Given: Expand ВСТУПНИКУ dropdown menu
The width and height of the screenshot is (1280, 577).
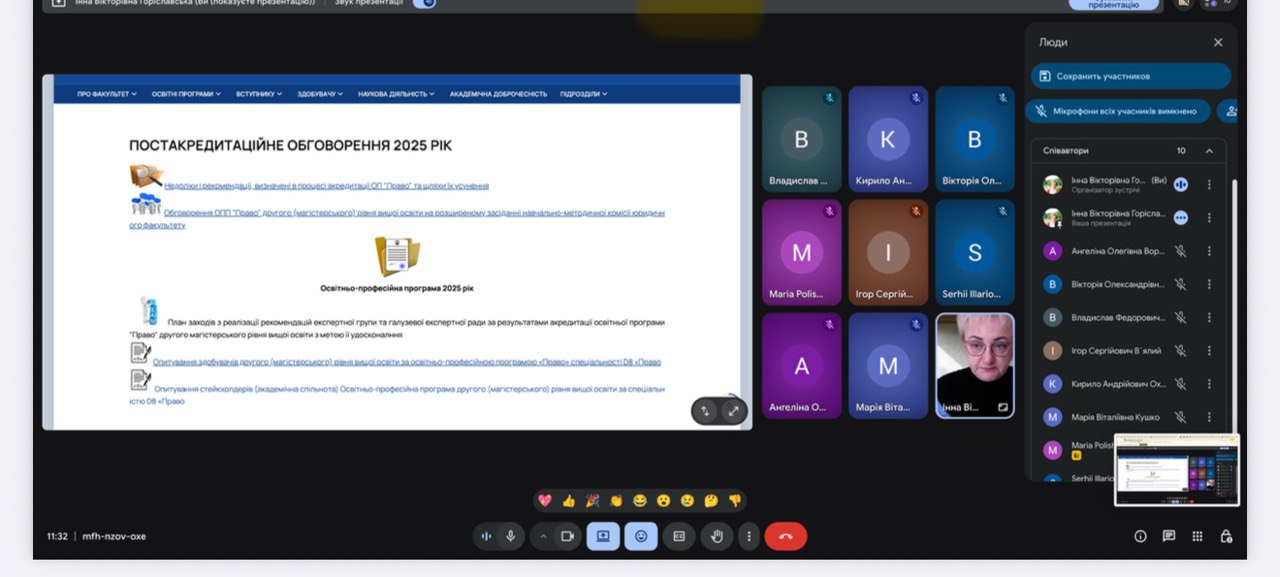Looking at the screenshot, I should coord(259,94).
